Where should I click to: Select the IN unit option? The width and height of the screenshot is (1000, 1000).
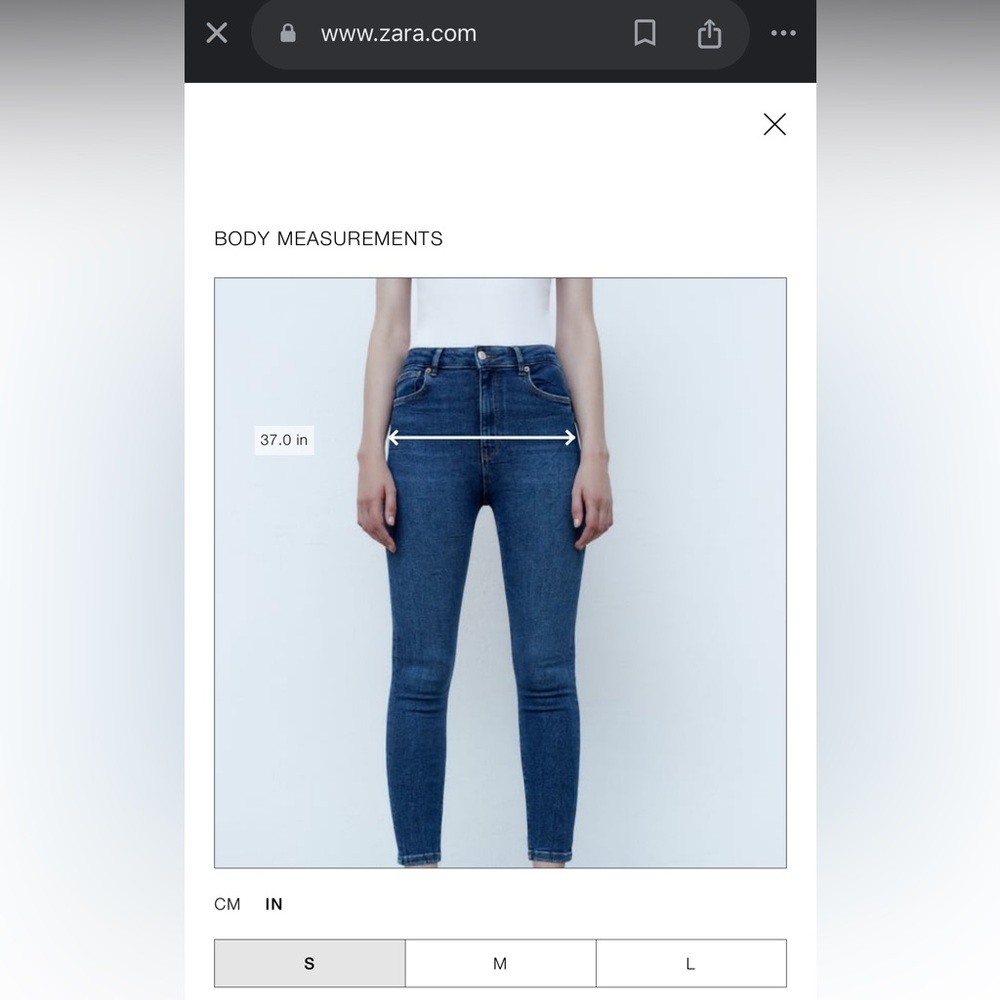click(274, 904)
